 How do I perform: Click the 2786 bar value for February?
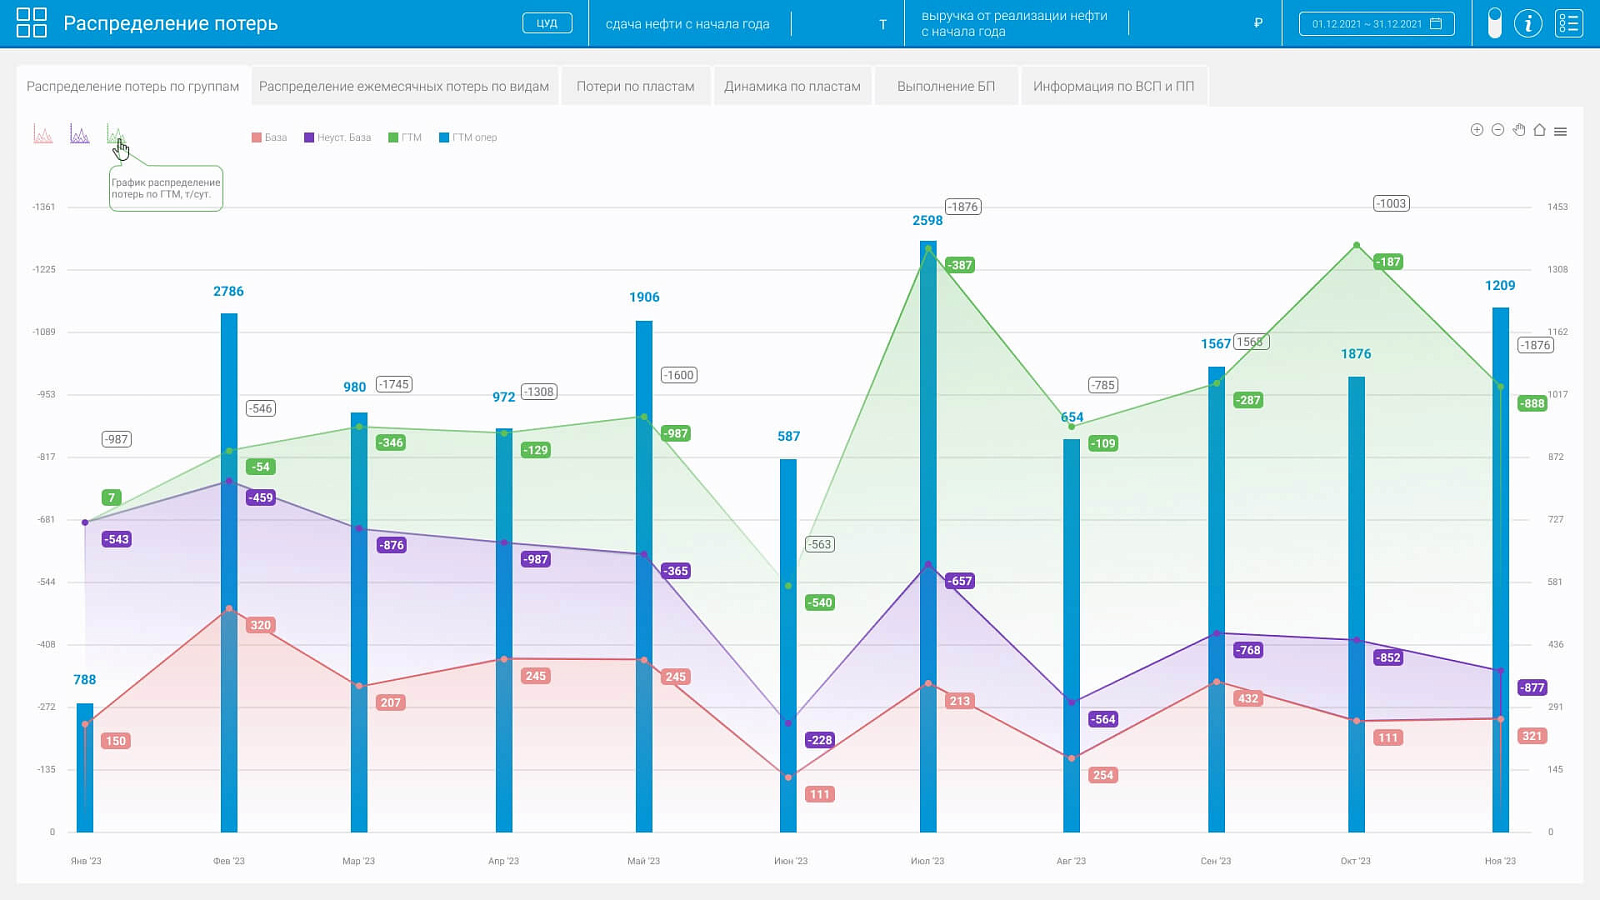[228, 291]
